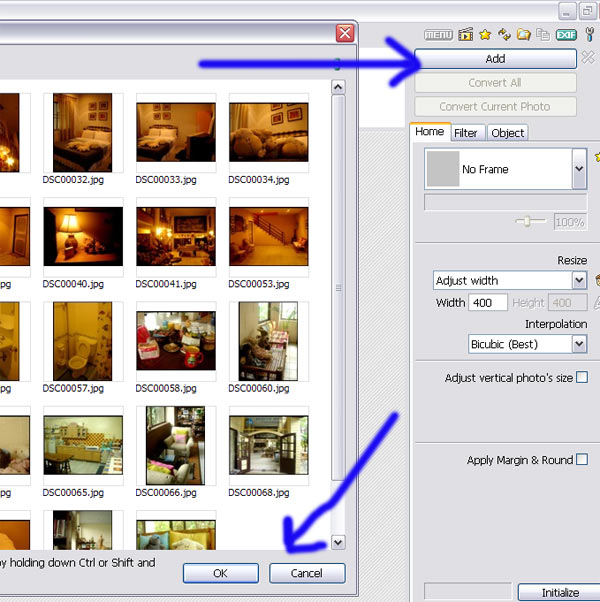Open settings with the wrench icon
This screenshot has height=602, width=600.
590,34
